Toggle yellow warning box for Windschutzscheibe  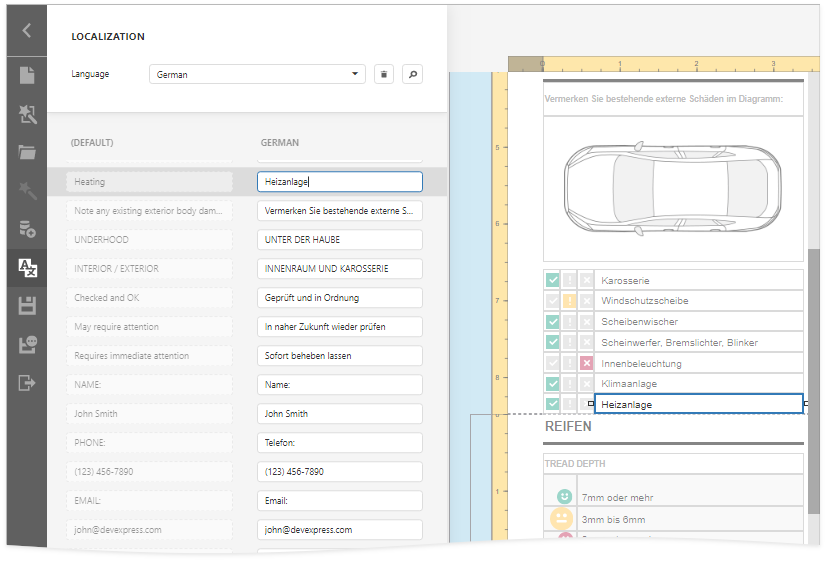click(570, 301)
